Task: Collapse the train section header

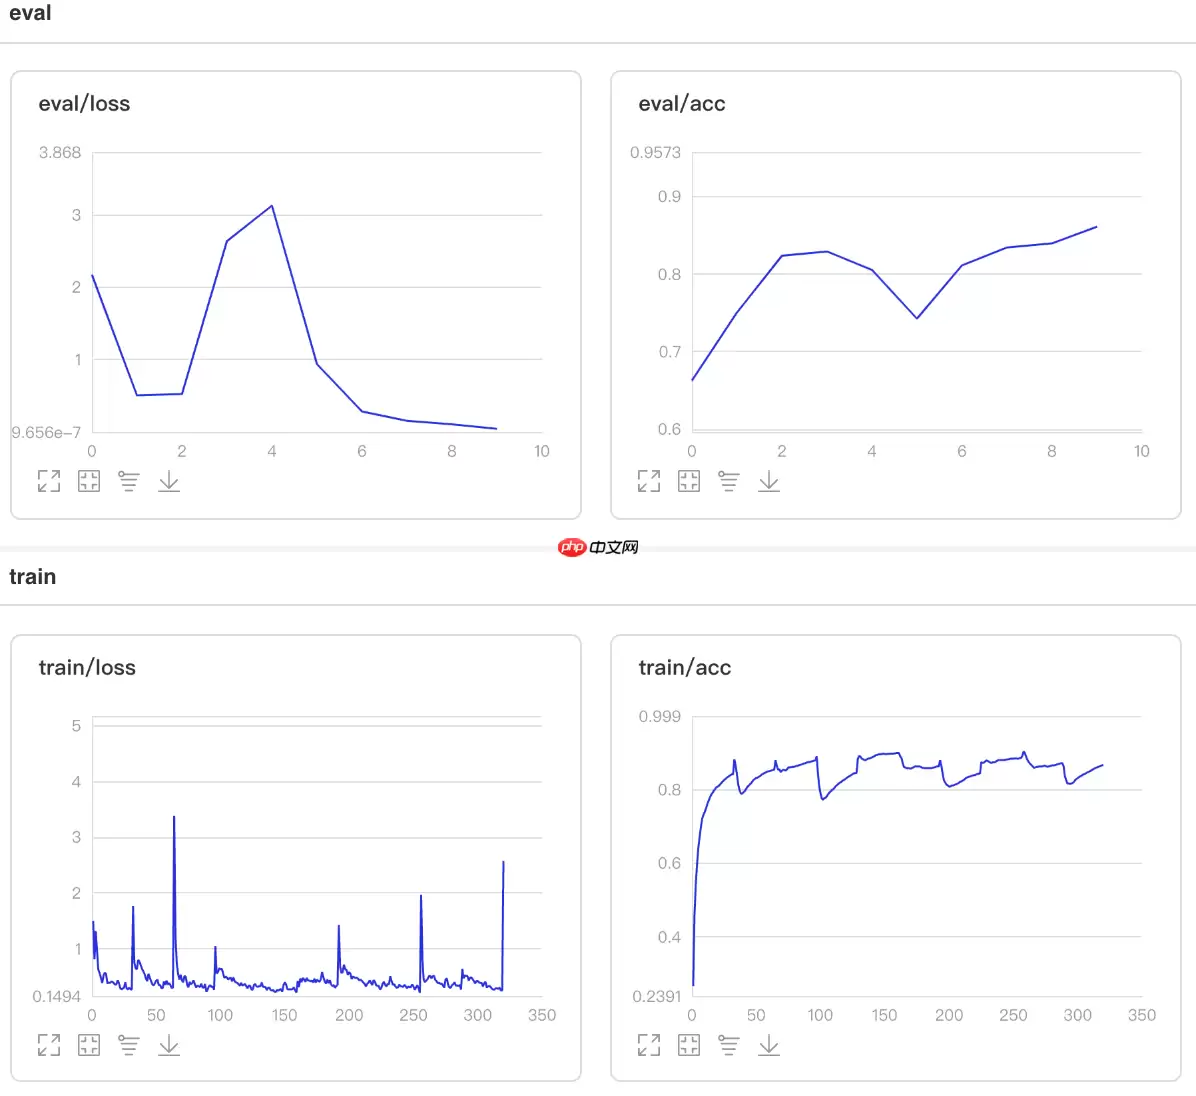Action: [x=33, y=577]
